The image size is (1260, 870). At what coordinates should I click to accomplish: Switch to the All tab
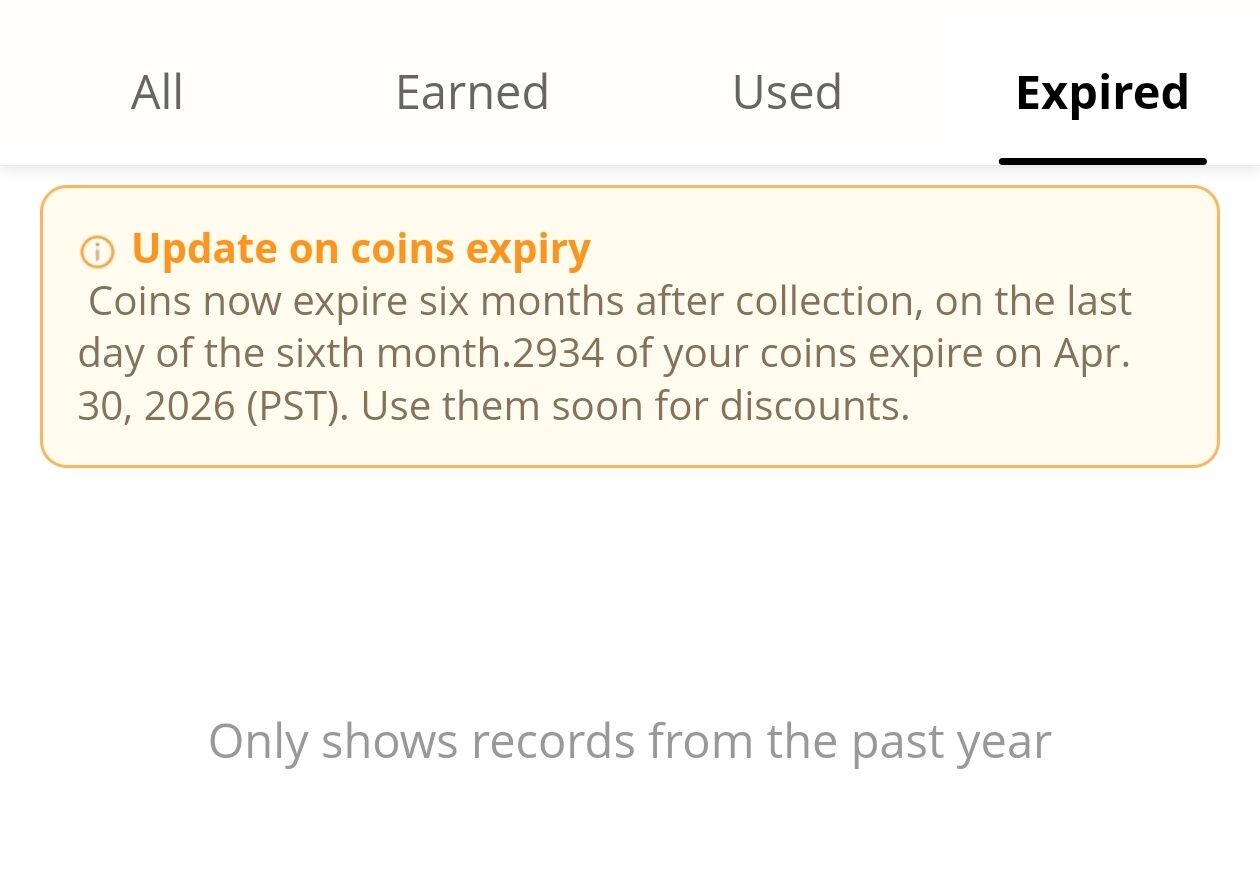[x=157, y=93]
